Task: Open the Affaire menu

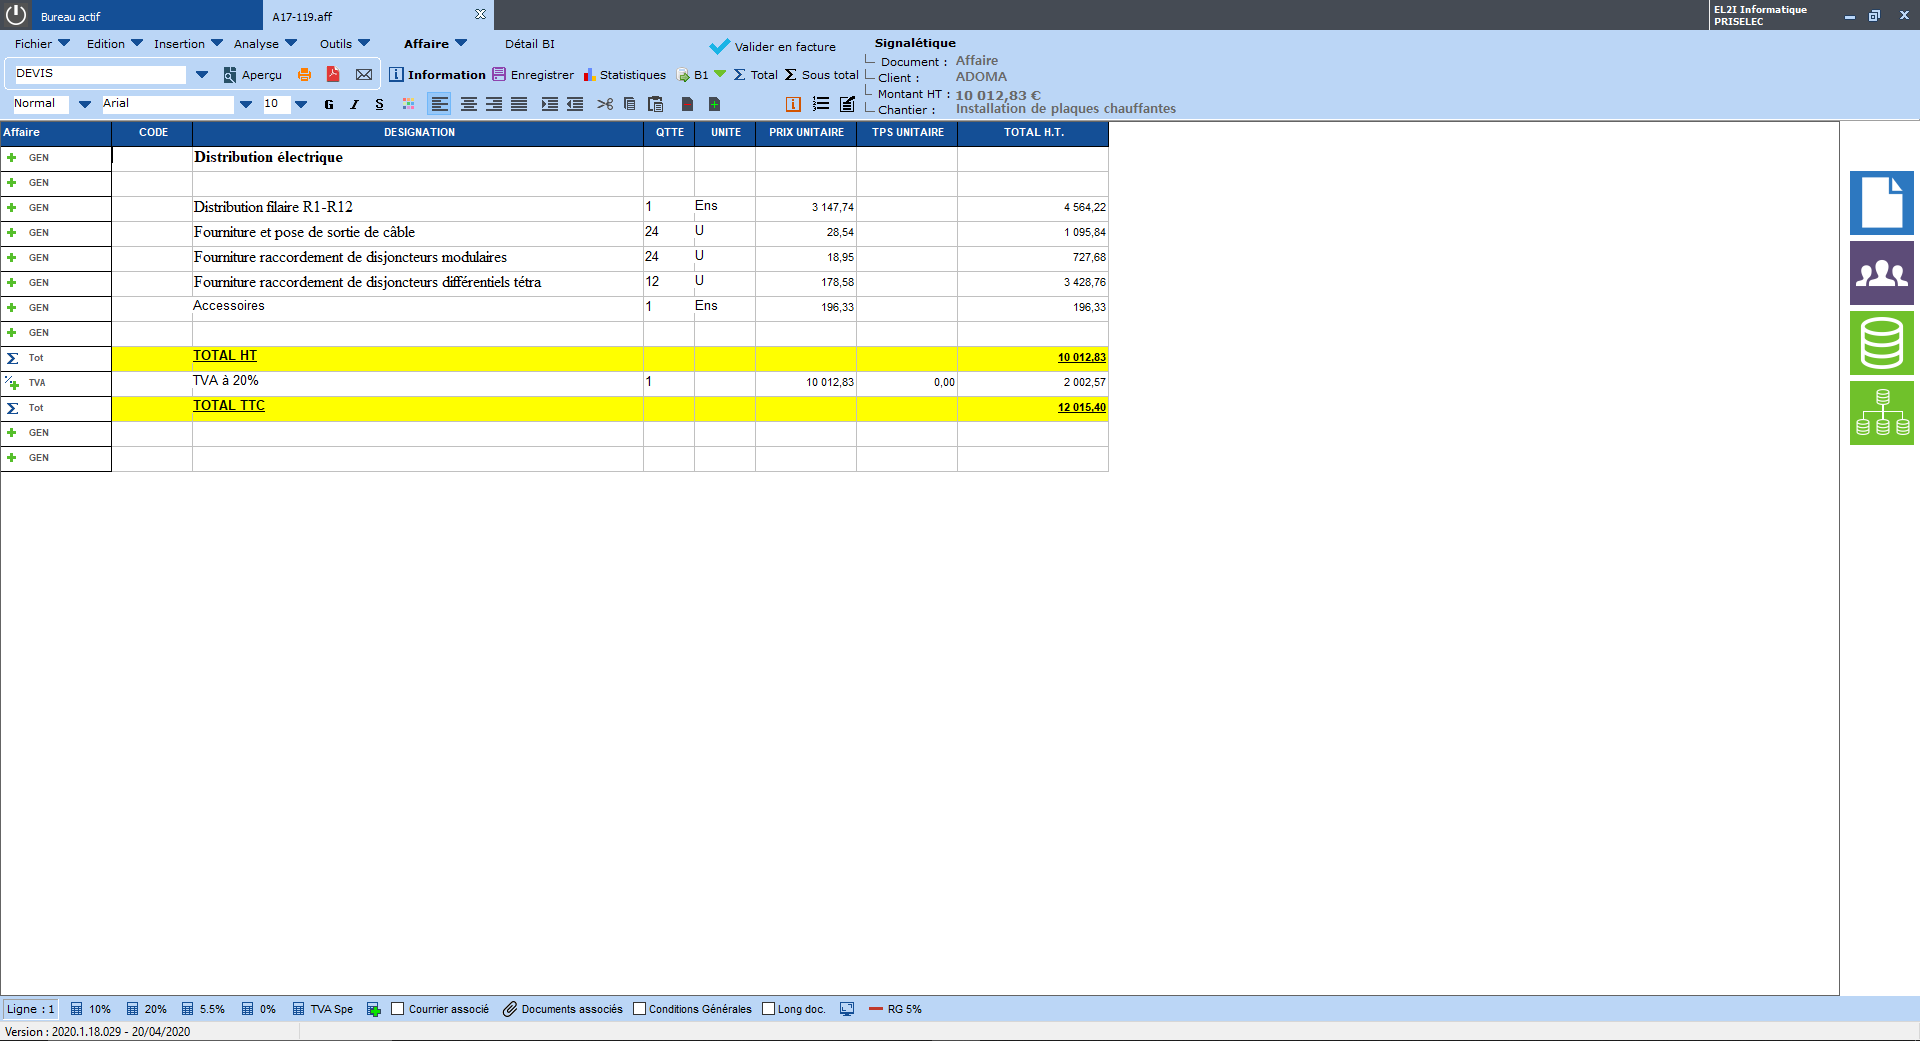Action: click(435, 44)
